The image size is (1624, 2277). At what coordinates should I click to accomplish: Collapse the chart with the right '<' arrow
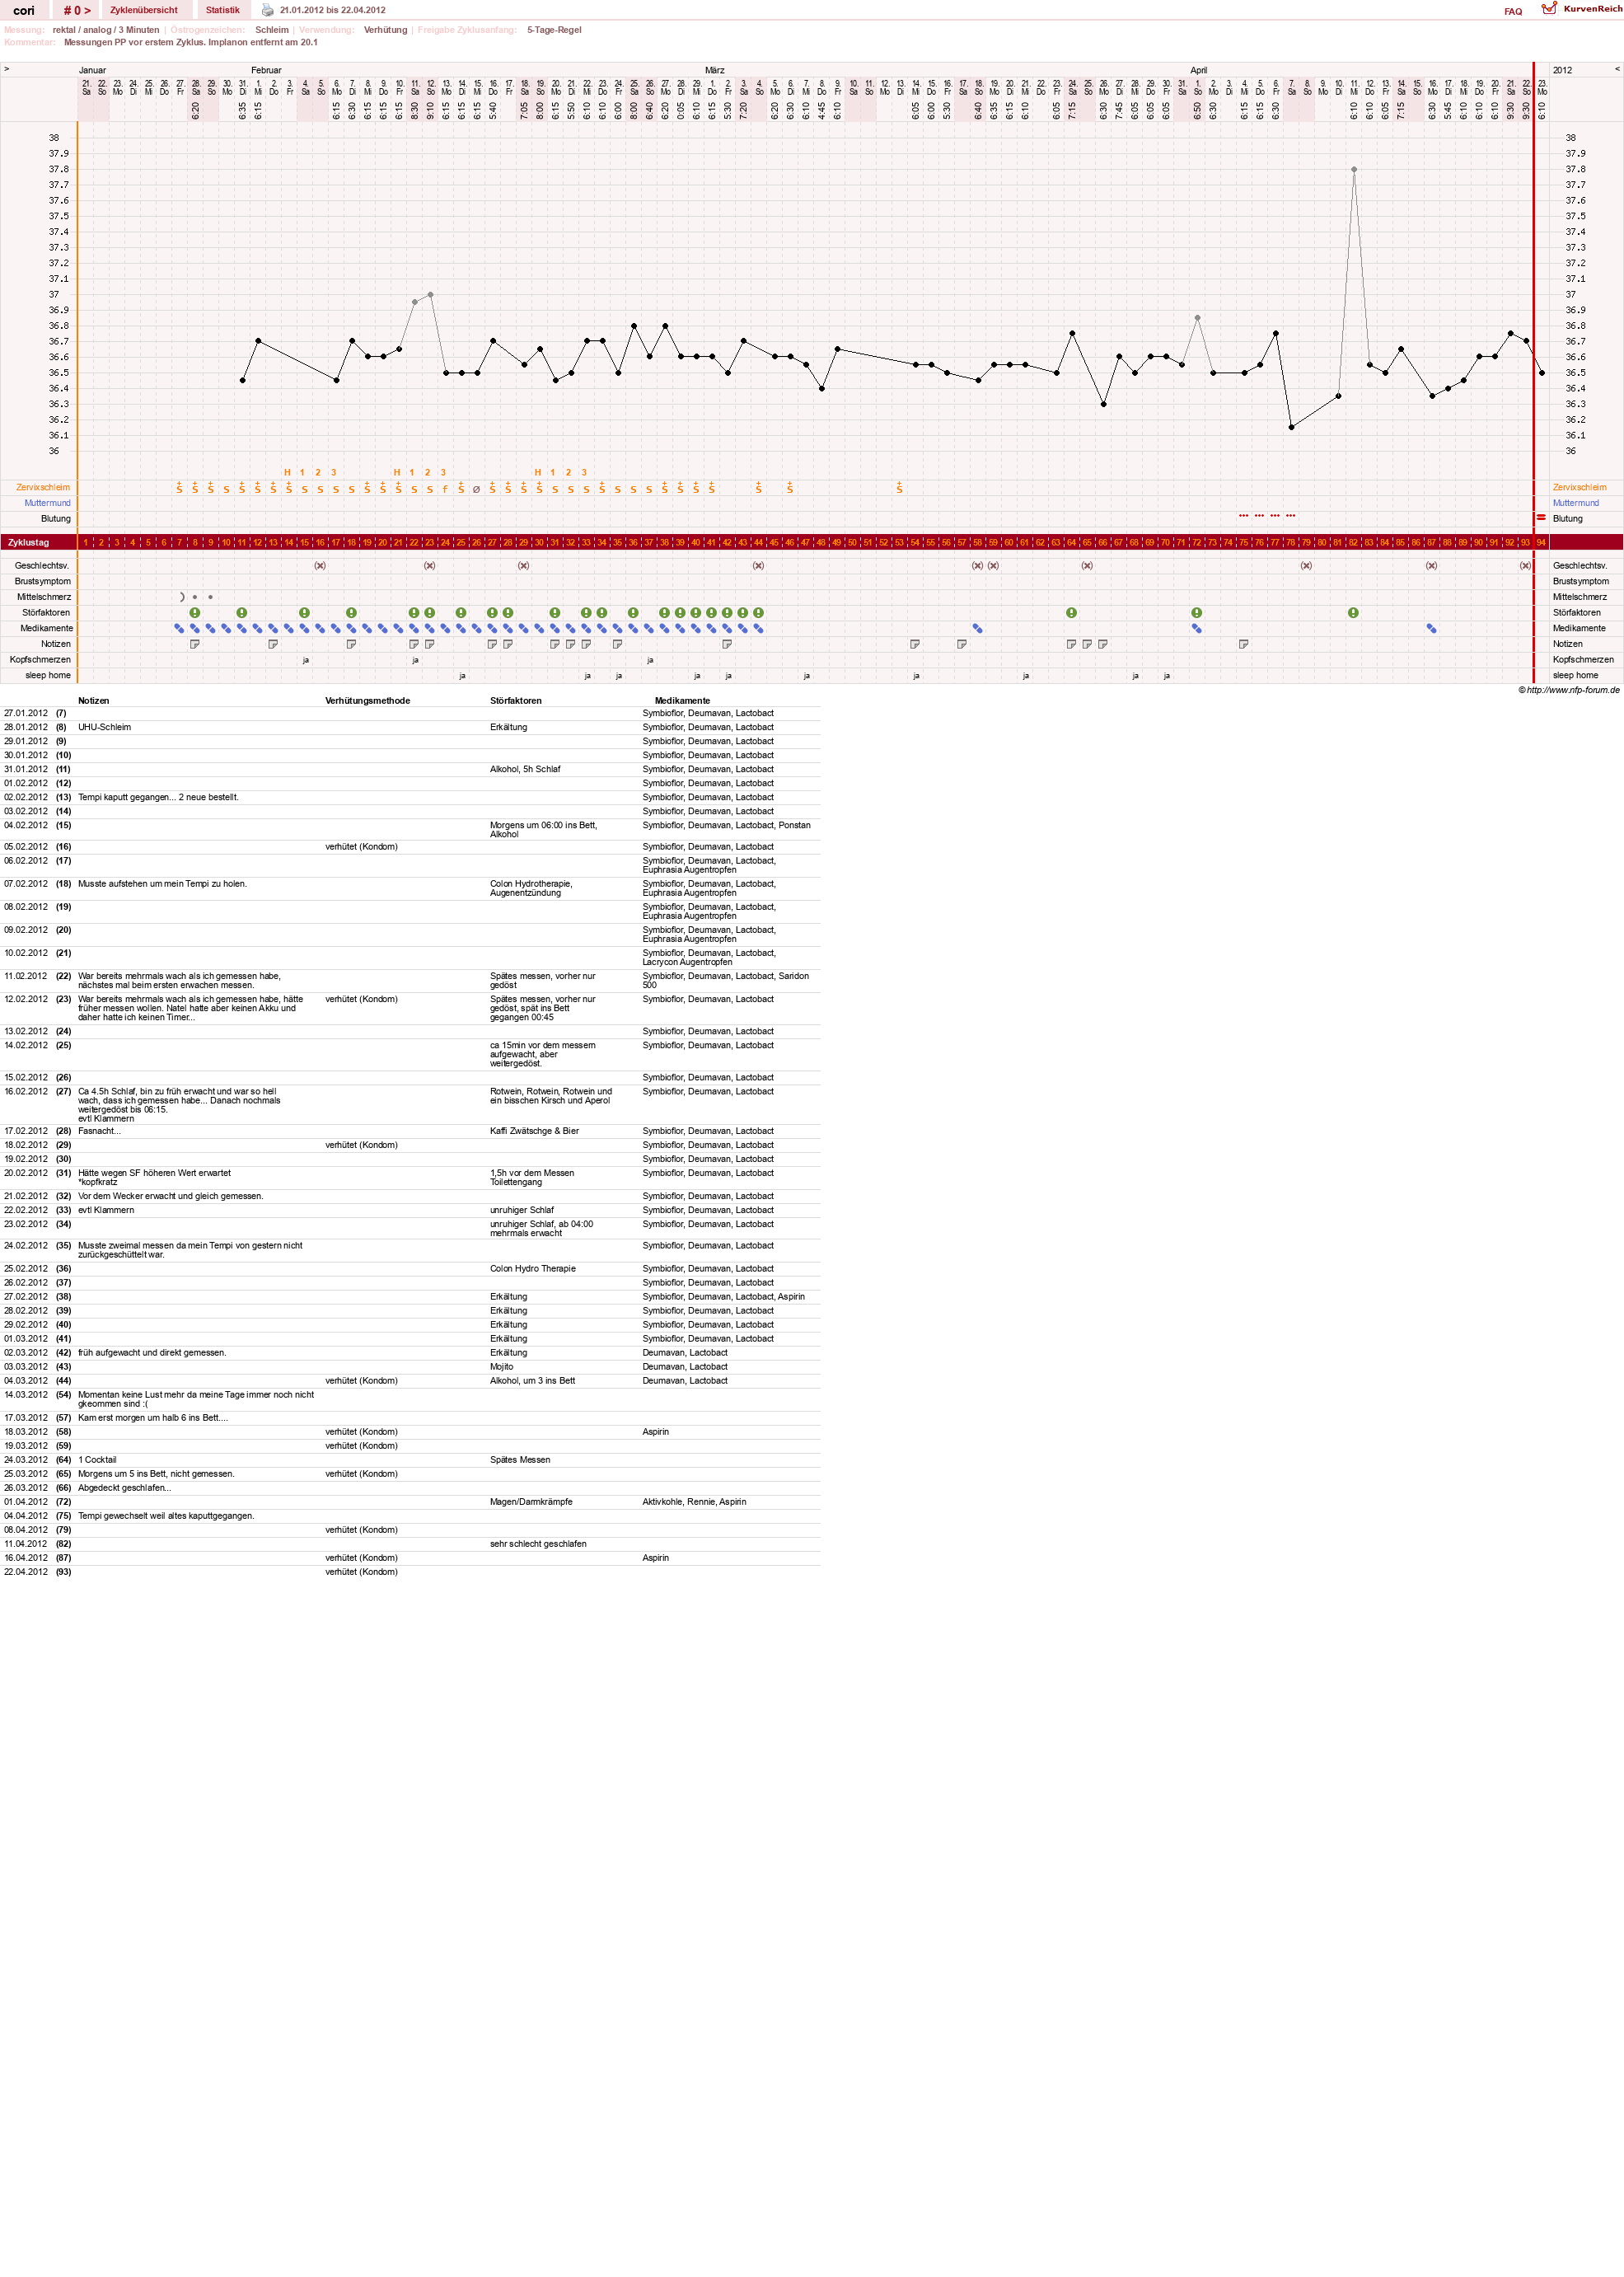click(1617, 69)
